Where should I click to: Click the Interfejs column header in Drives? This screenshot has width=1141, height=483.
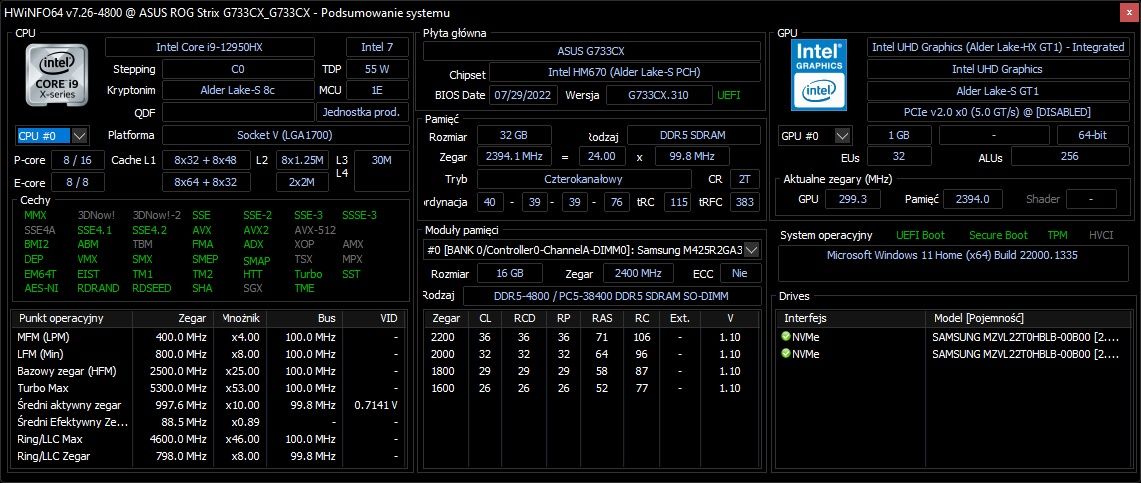851,318
